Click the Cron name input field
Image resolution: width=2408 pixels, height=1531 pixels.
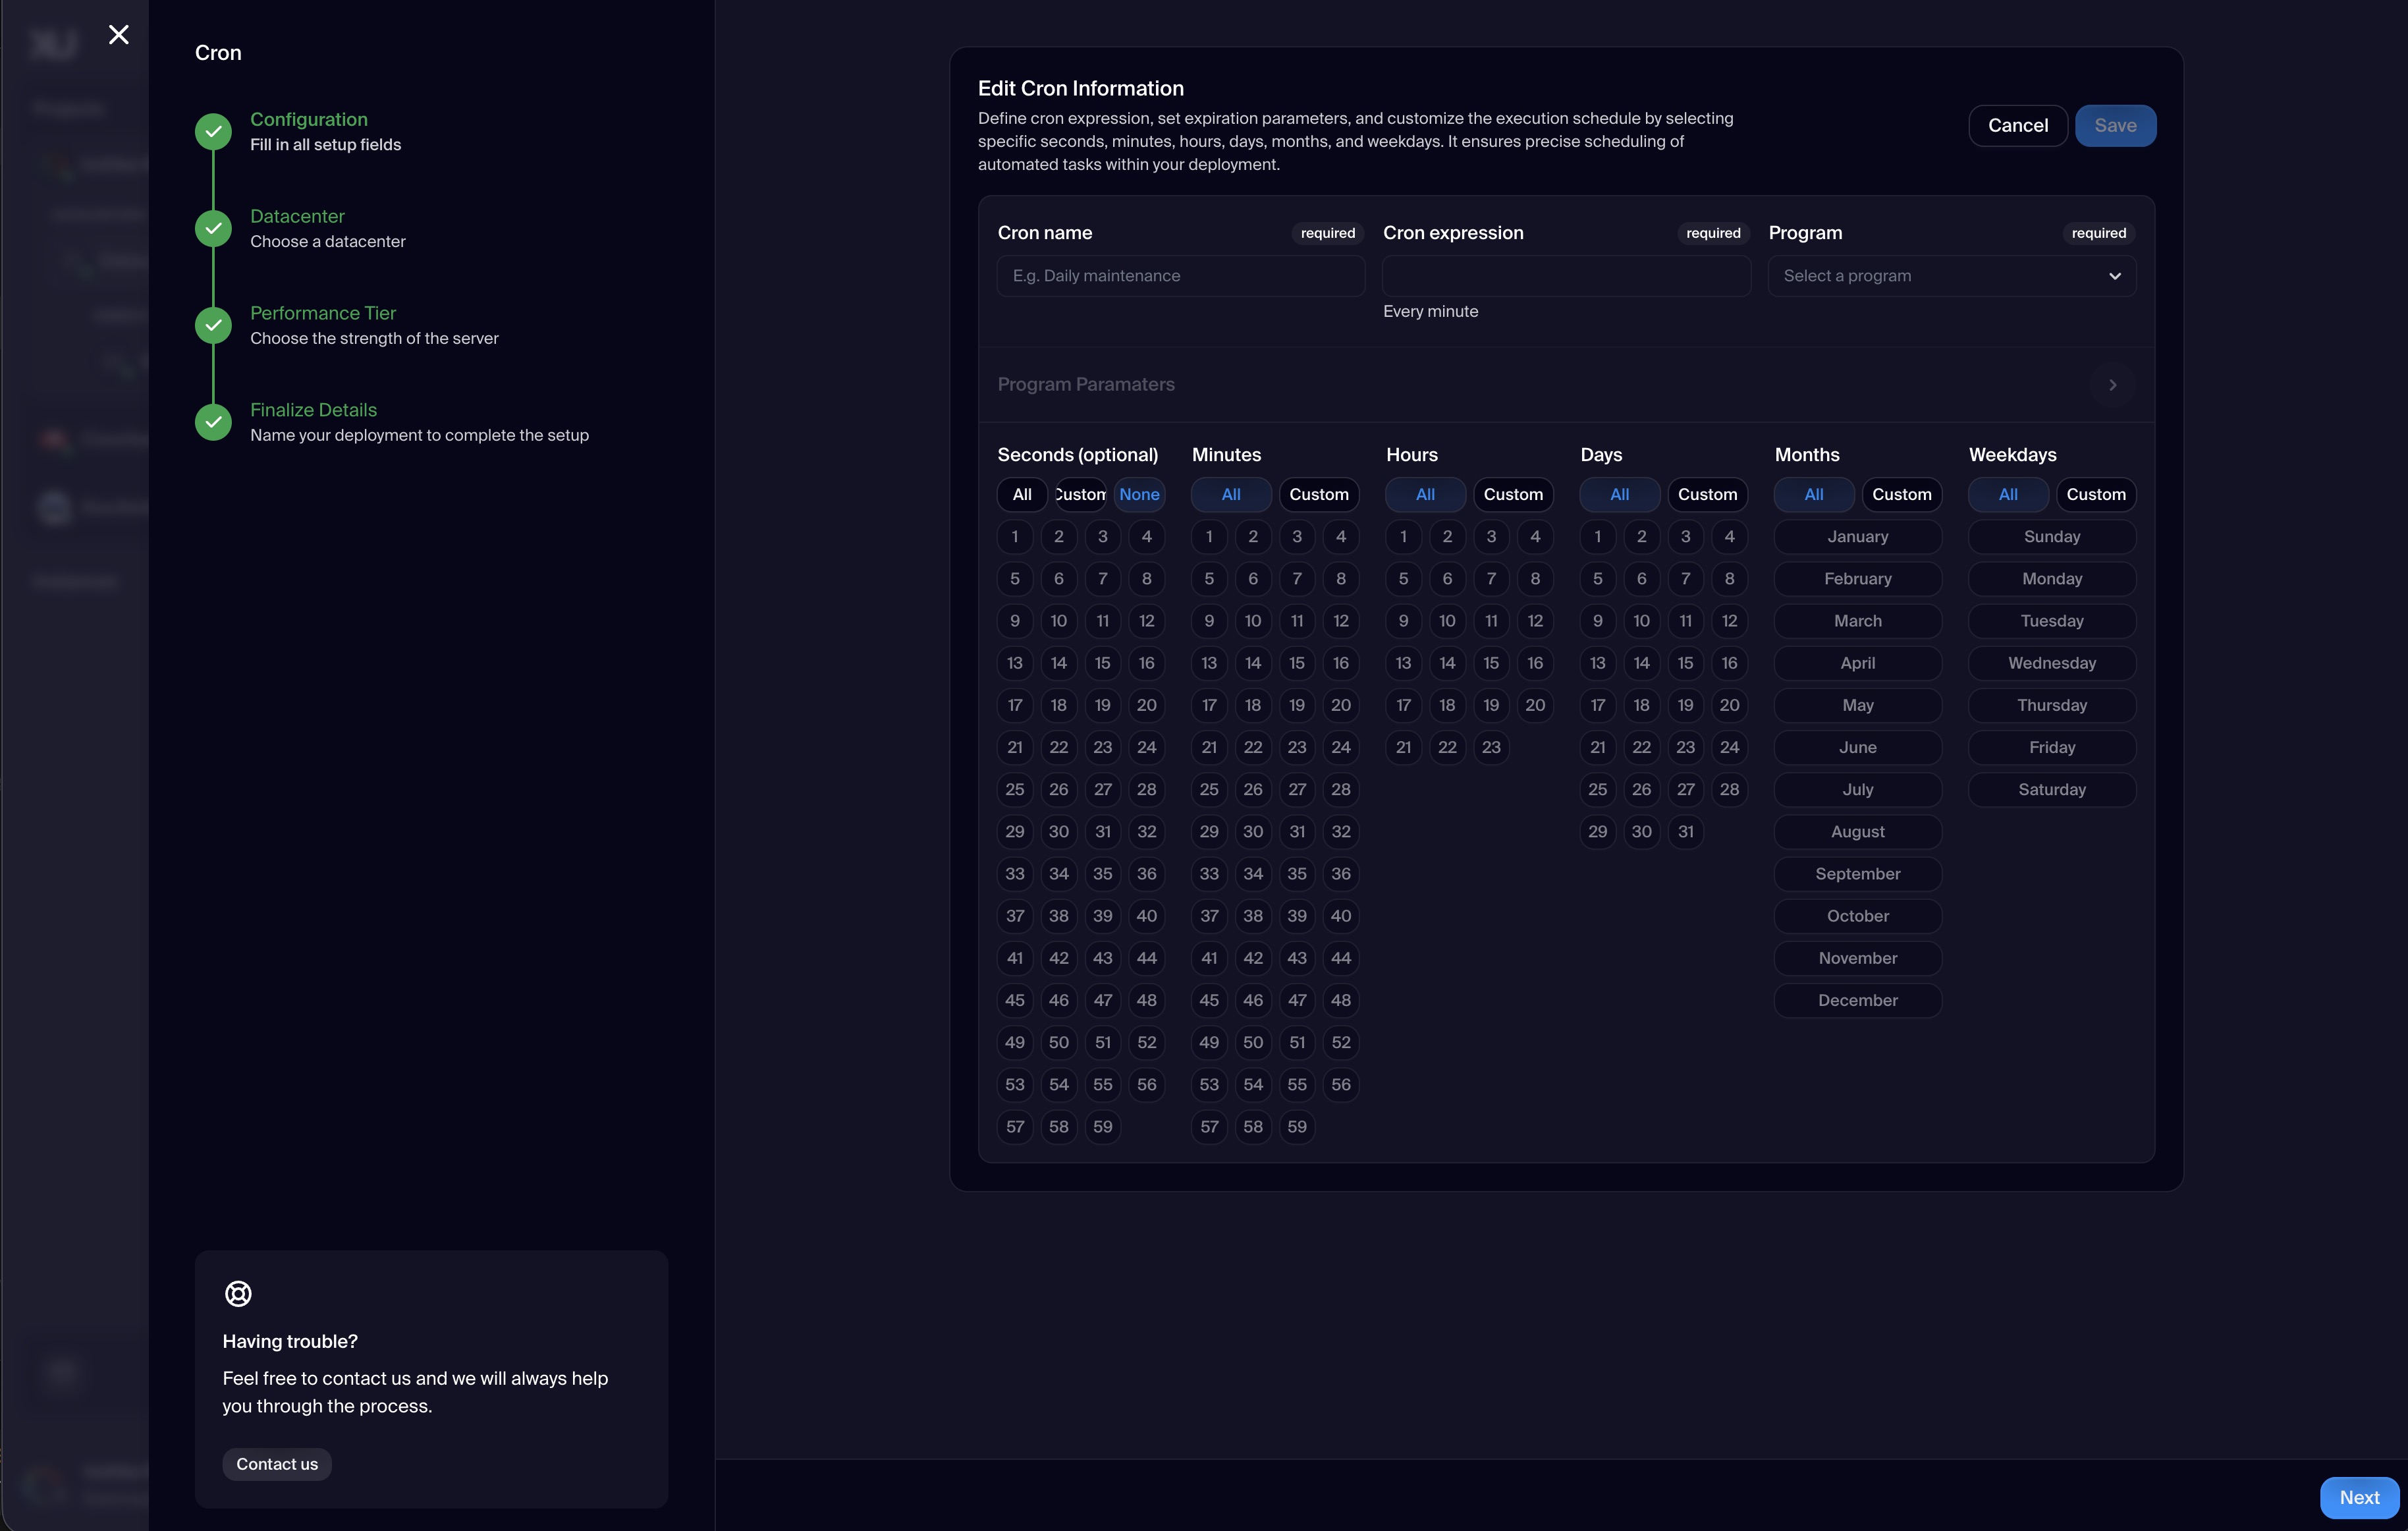1181,276
